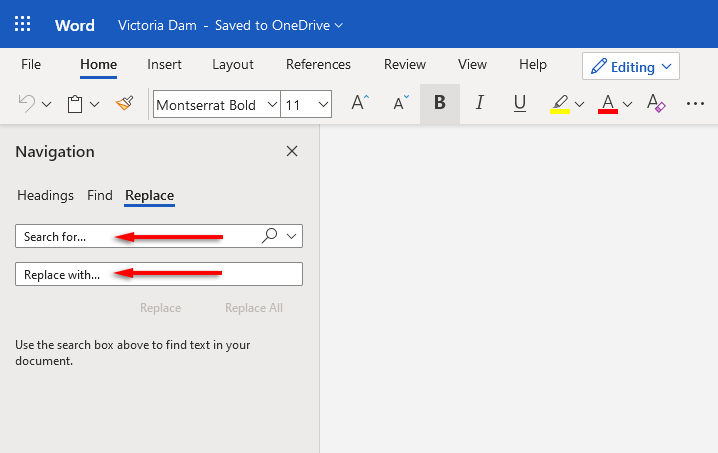718x453 pixels.
Task: Open the font size 11 dropdown
Action: 323,104
